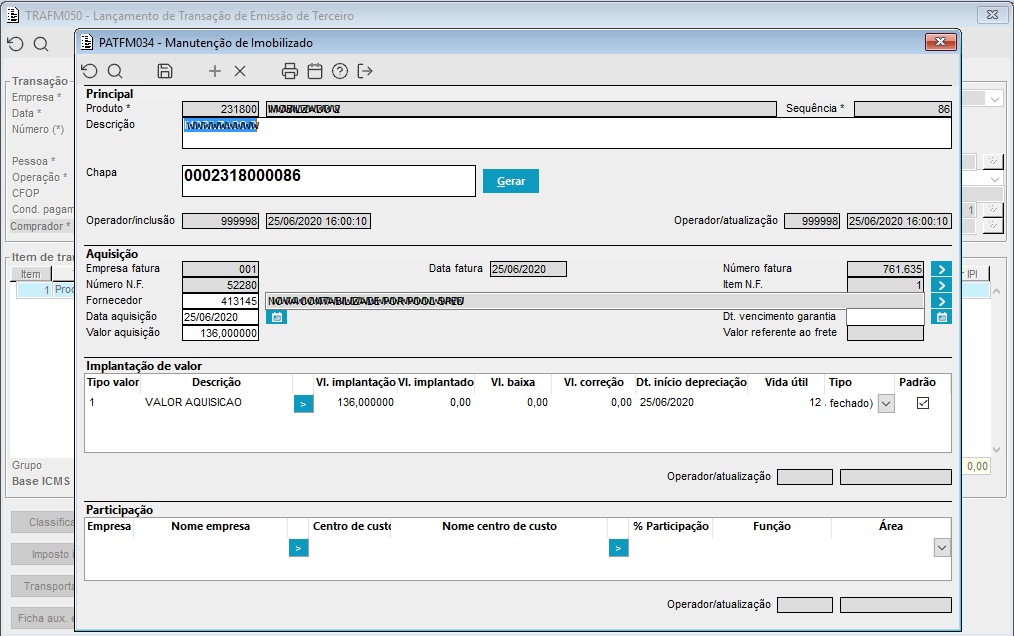Viewport: 1014px width, 636px height.
Task: Click undo icon in TRAFM050 background window
Action: tap(16, 44)
